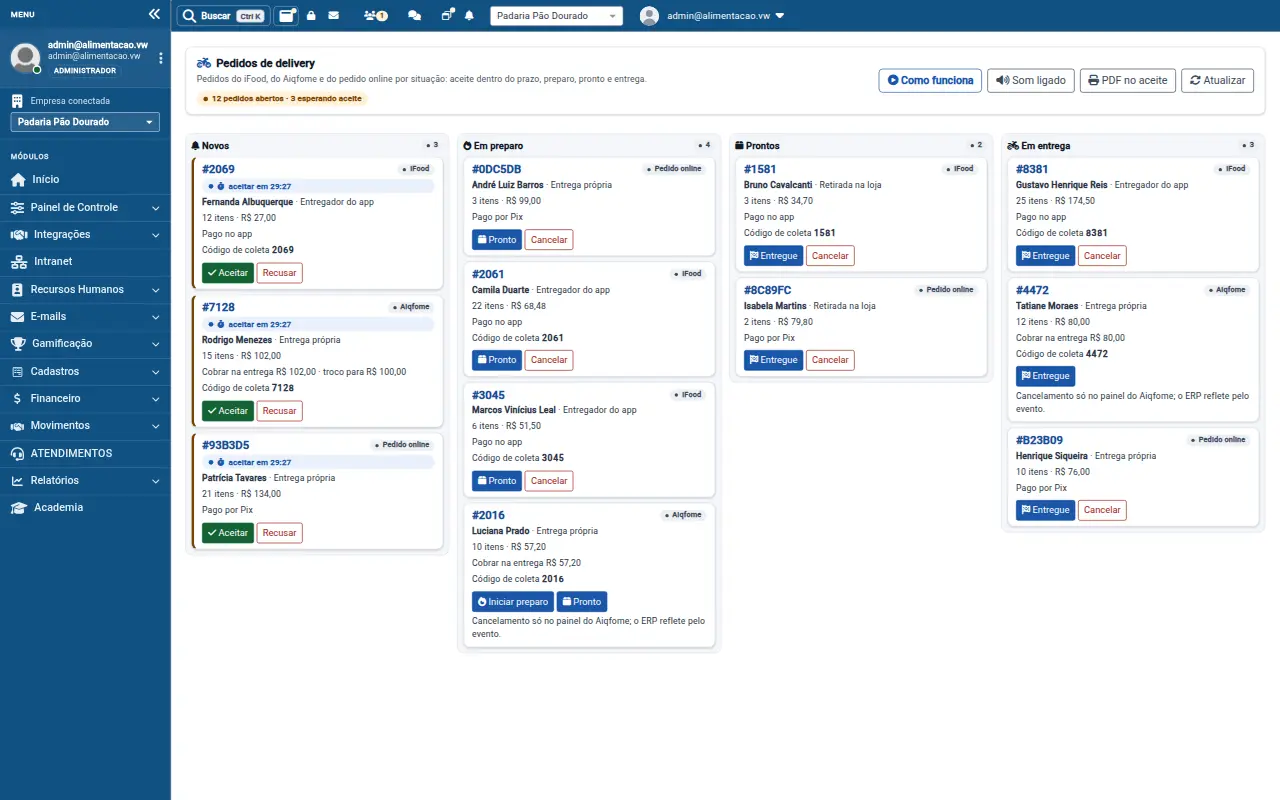Expand the Gamificação module

pyautogui.click(x=85, y=344)
